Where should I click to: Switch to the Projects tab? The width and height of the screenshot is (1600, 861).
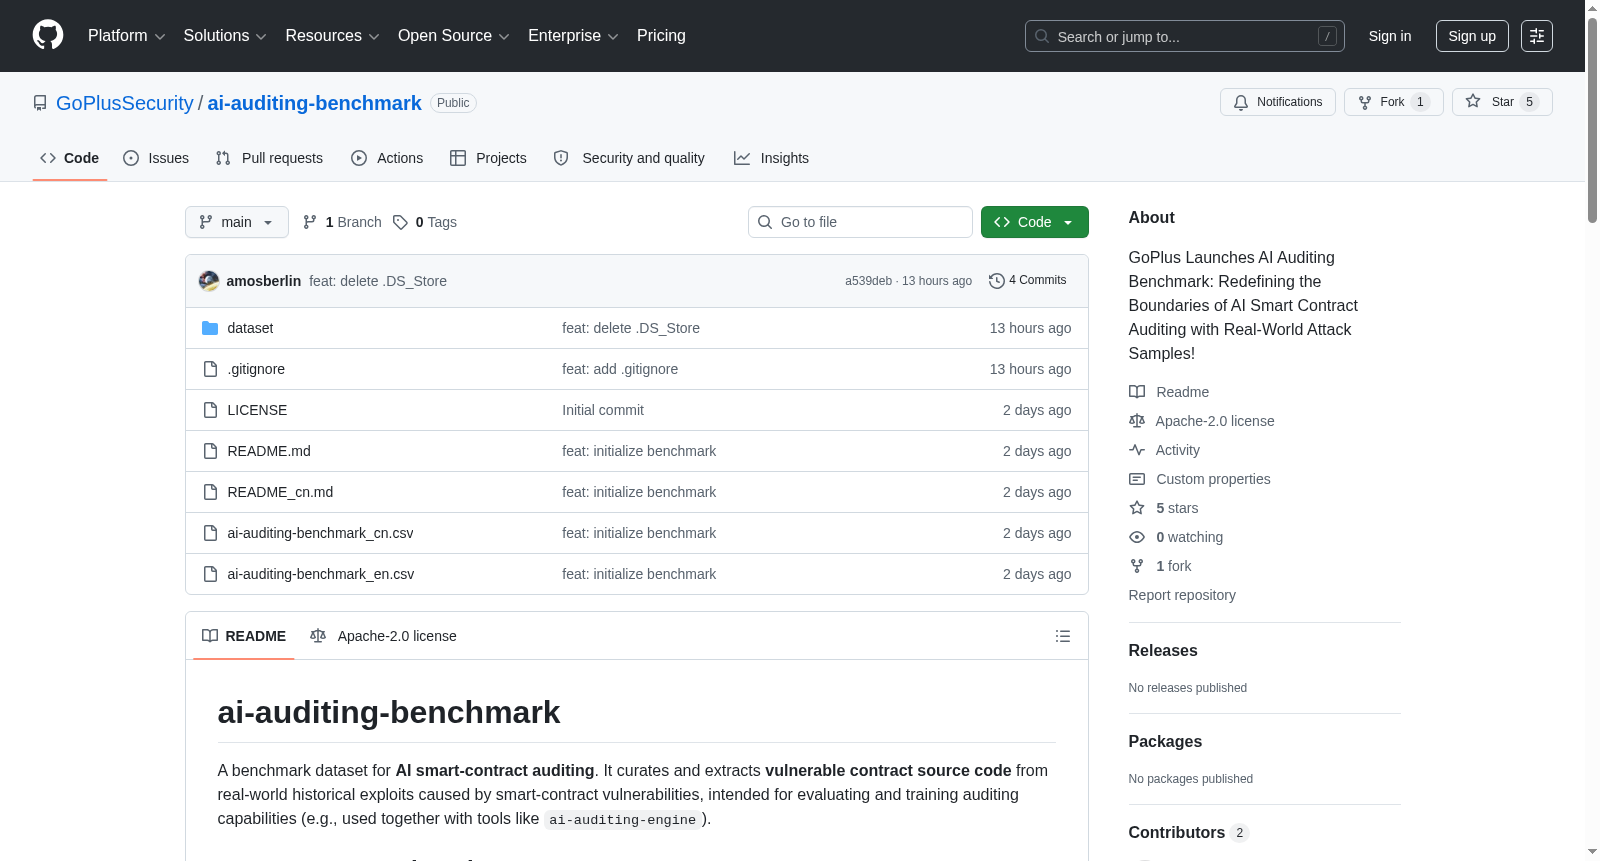[x=488, y=158]
